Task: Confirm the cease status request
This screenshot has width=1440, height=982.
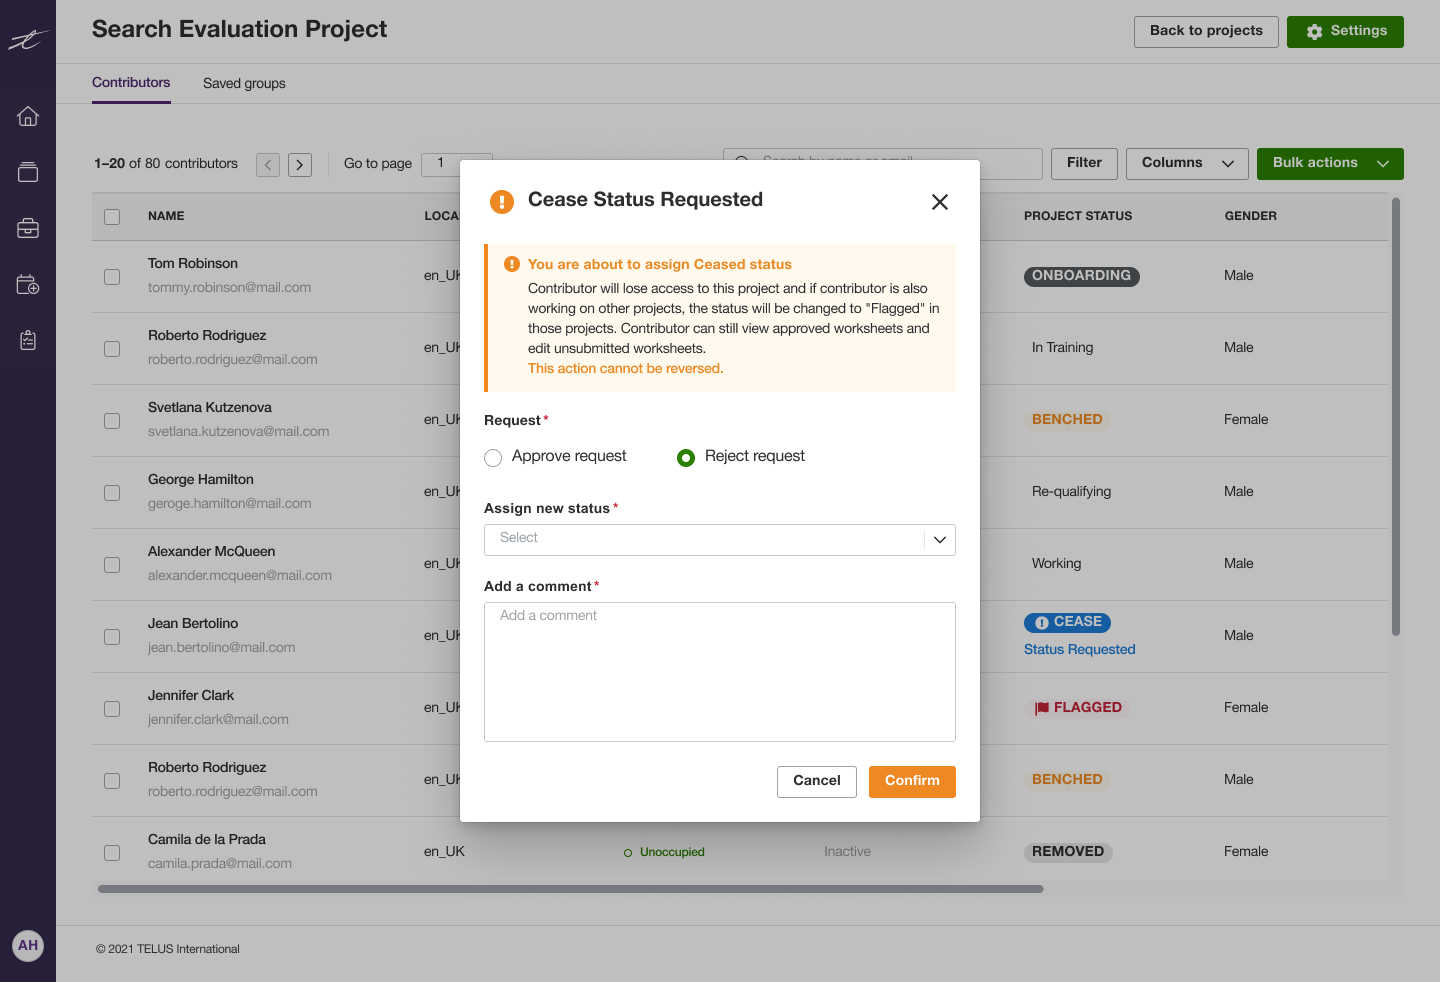Action: (911, 781)
